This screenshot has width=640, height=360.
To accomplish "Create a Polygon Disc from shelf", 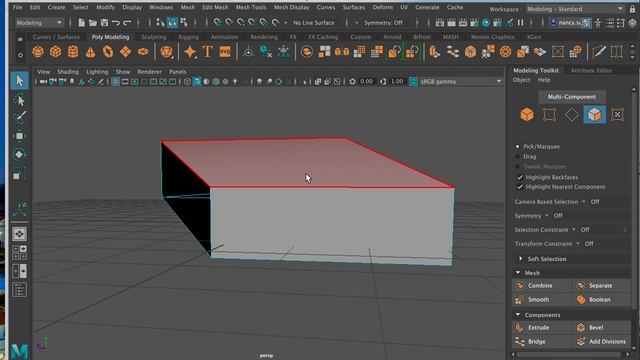I will tap(143, 52).
